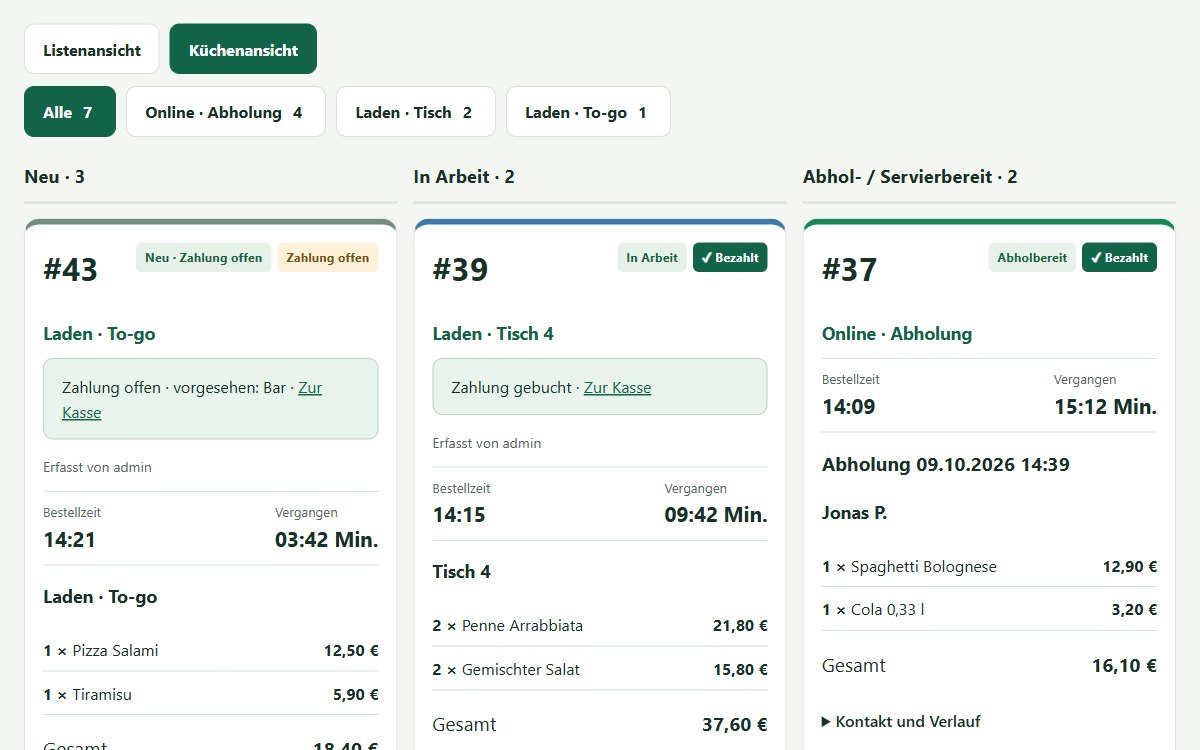Click the In Arbeit · 2 column heading
Image resolution: width=1200 pixels, height=750 pixels.
pyautogui.click(x=464, y=177)
